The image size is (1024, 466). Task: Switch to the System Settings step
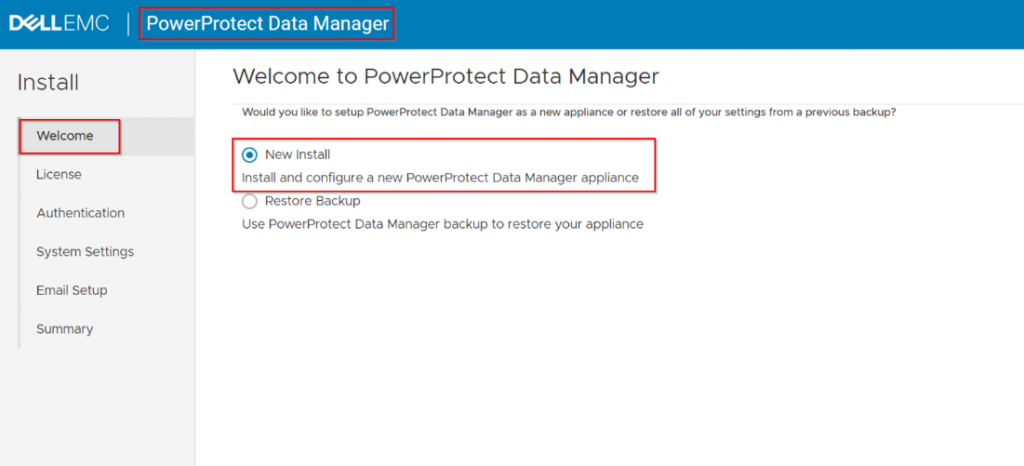85,251
